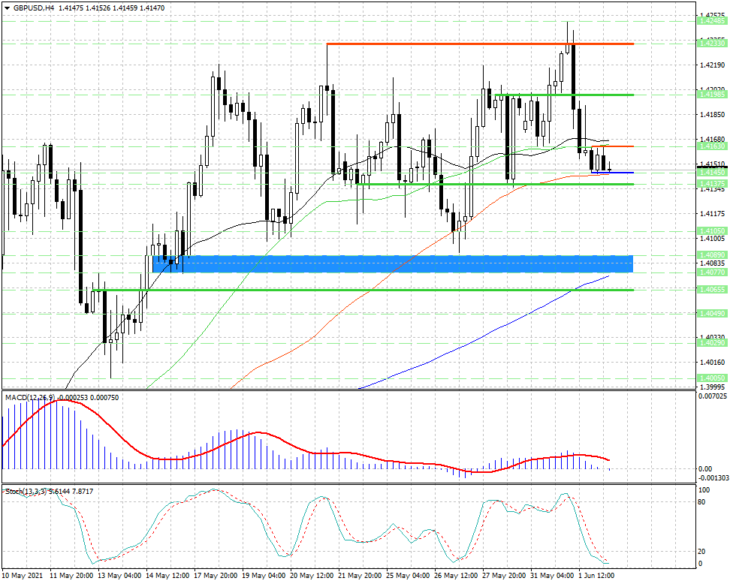The height and width of the screenshot is (584, 730).
Task: Open the arrow menu beside GBPUSD.H4
Action: click(7, 8)
